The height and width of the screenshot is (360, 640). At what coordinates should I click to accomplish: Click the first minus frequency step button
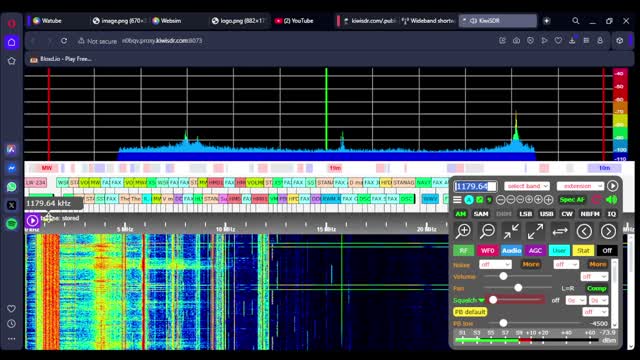(500, 200)
